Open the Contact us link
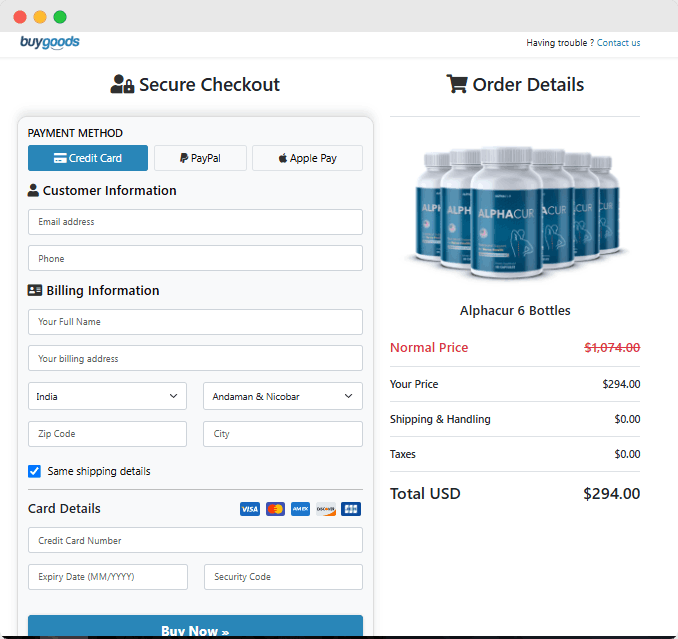 point(618,43)
